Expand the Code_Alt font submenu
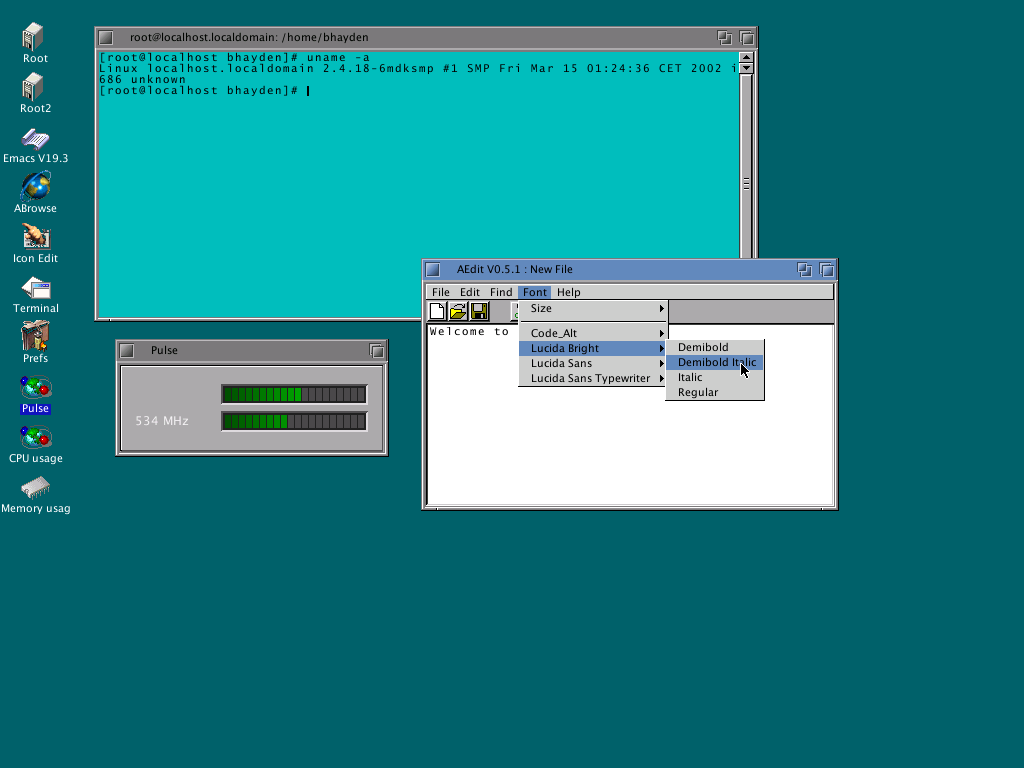 [x=593, y=333]
